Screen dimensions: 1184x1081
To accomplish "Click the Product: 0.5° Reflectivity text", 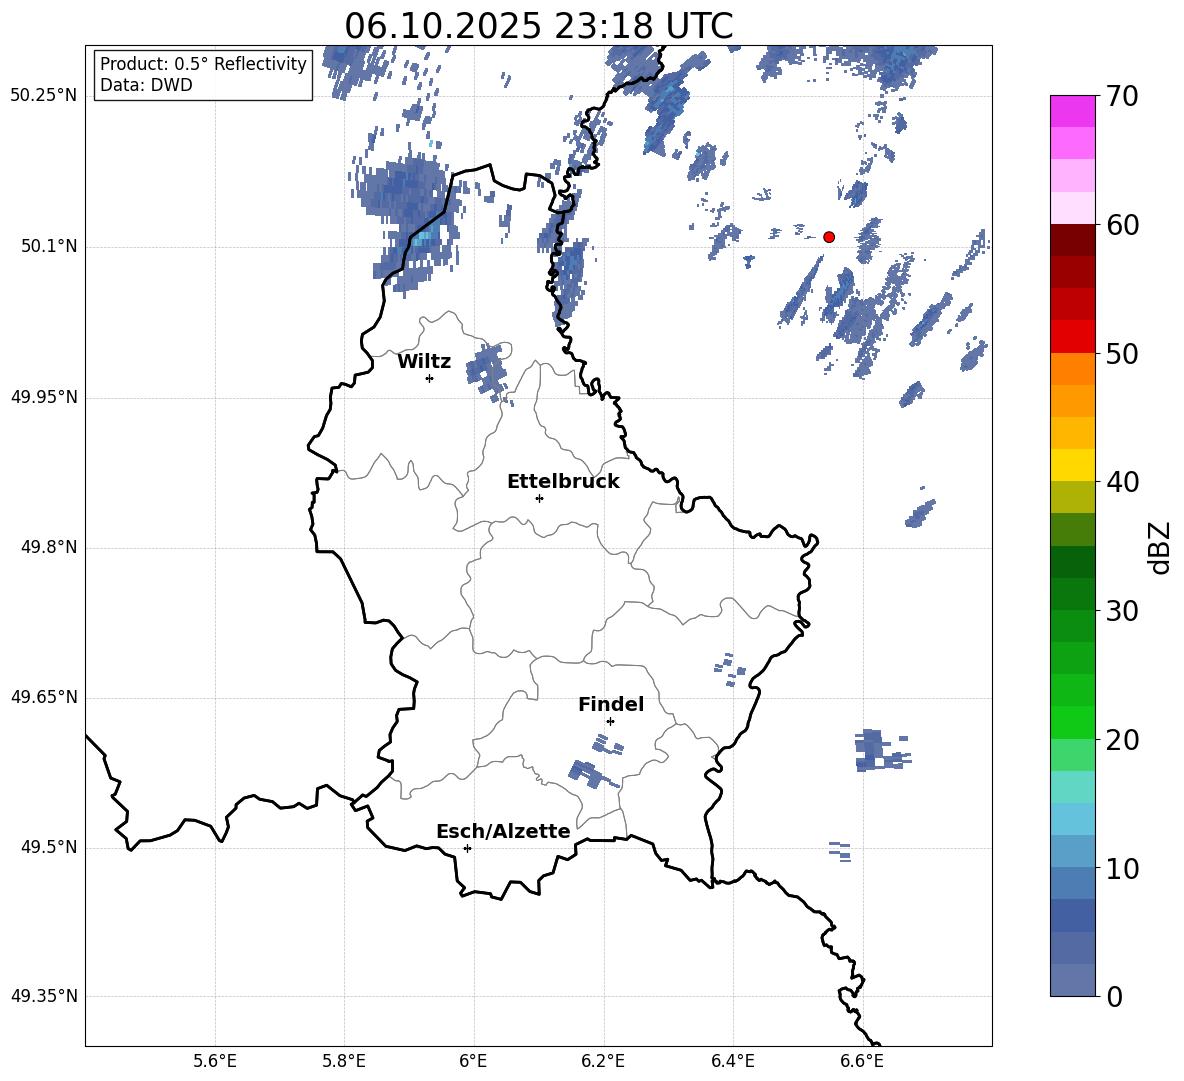I will (203, 64).
